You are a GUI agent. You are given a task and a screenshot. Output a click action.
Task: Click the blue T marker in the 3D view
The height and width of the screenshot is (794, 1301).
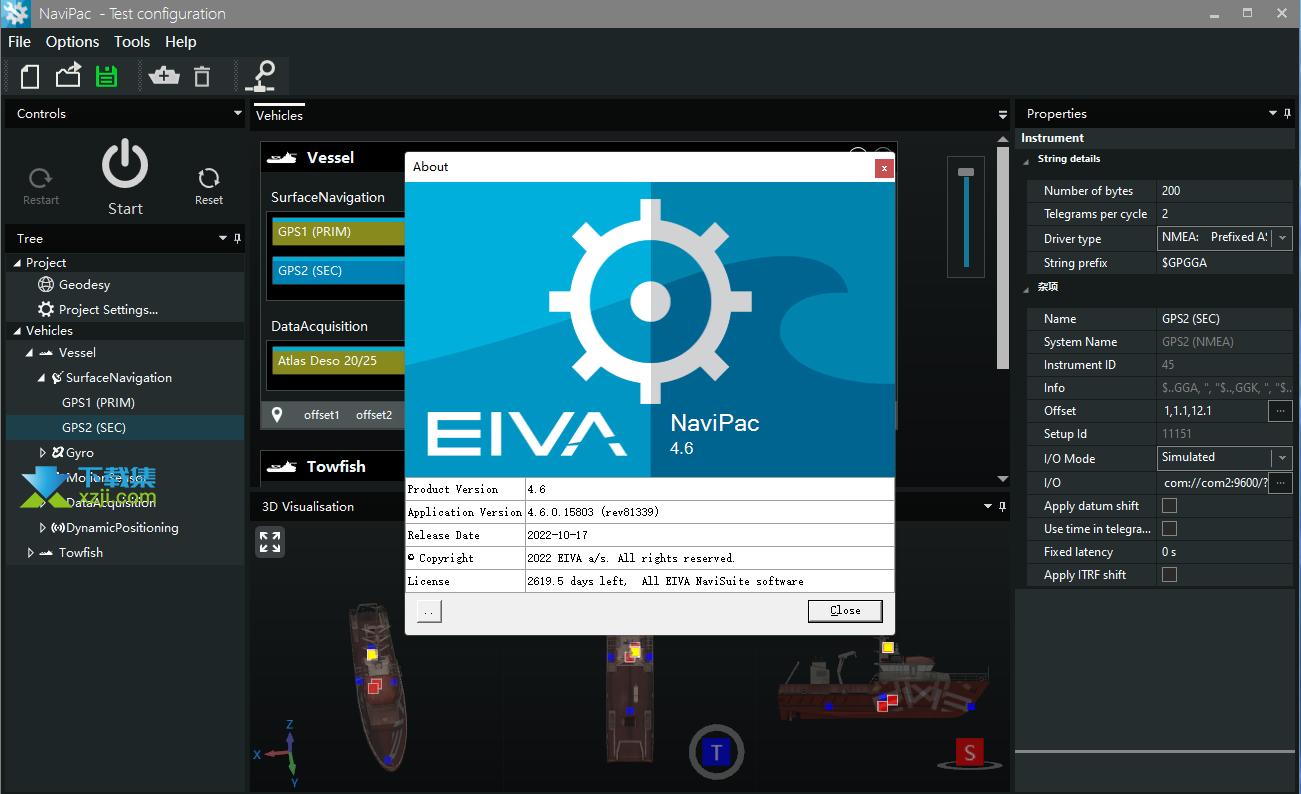(716, 753)
